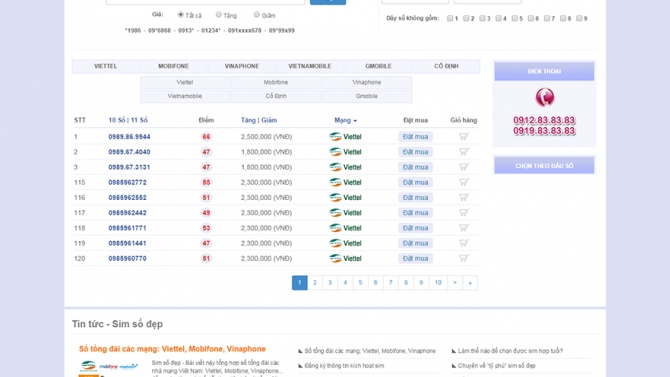Select the Tất cả price radio
Viewport: 670px width, 377px height.
click(x=181, y=15)
